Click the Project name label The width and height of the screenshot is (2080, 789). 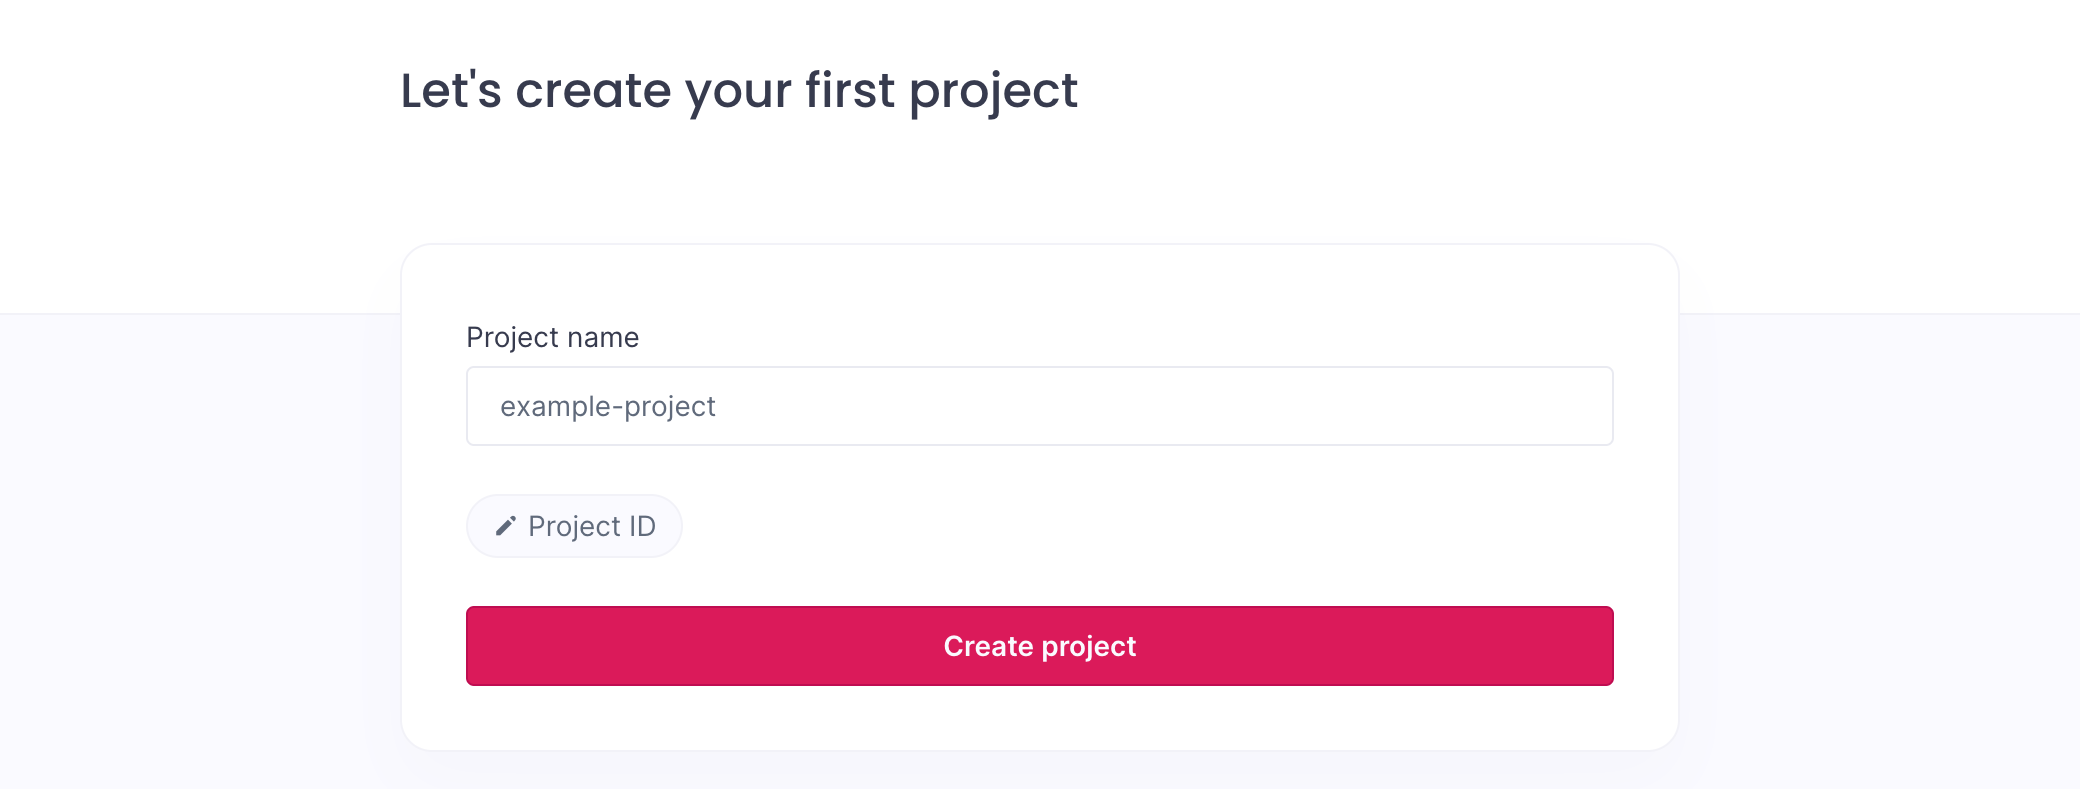click(x=552, y=337)
